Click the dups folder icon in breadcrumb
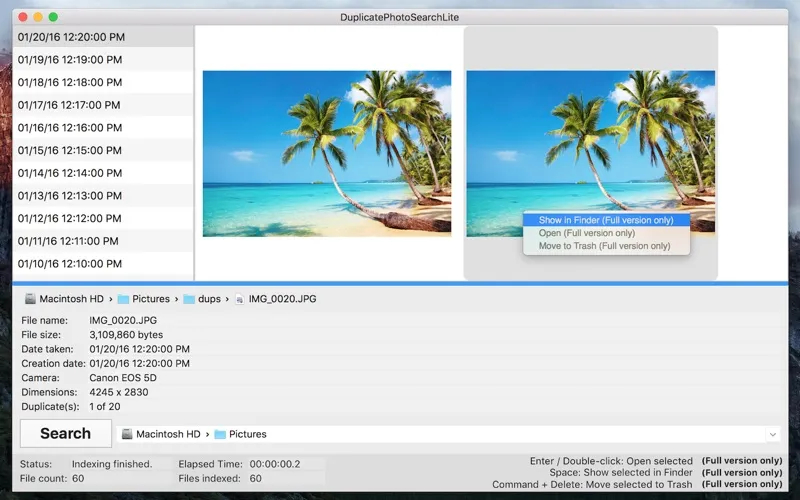 tap(189, 299)
